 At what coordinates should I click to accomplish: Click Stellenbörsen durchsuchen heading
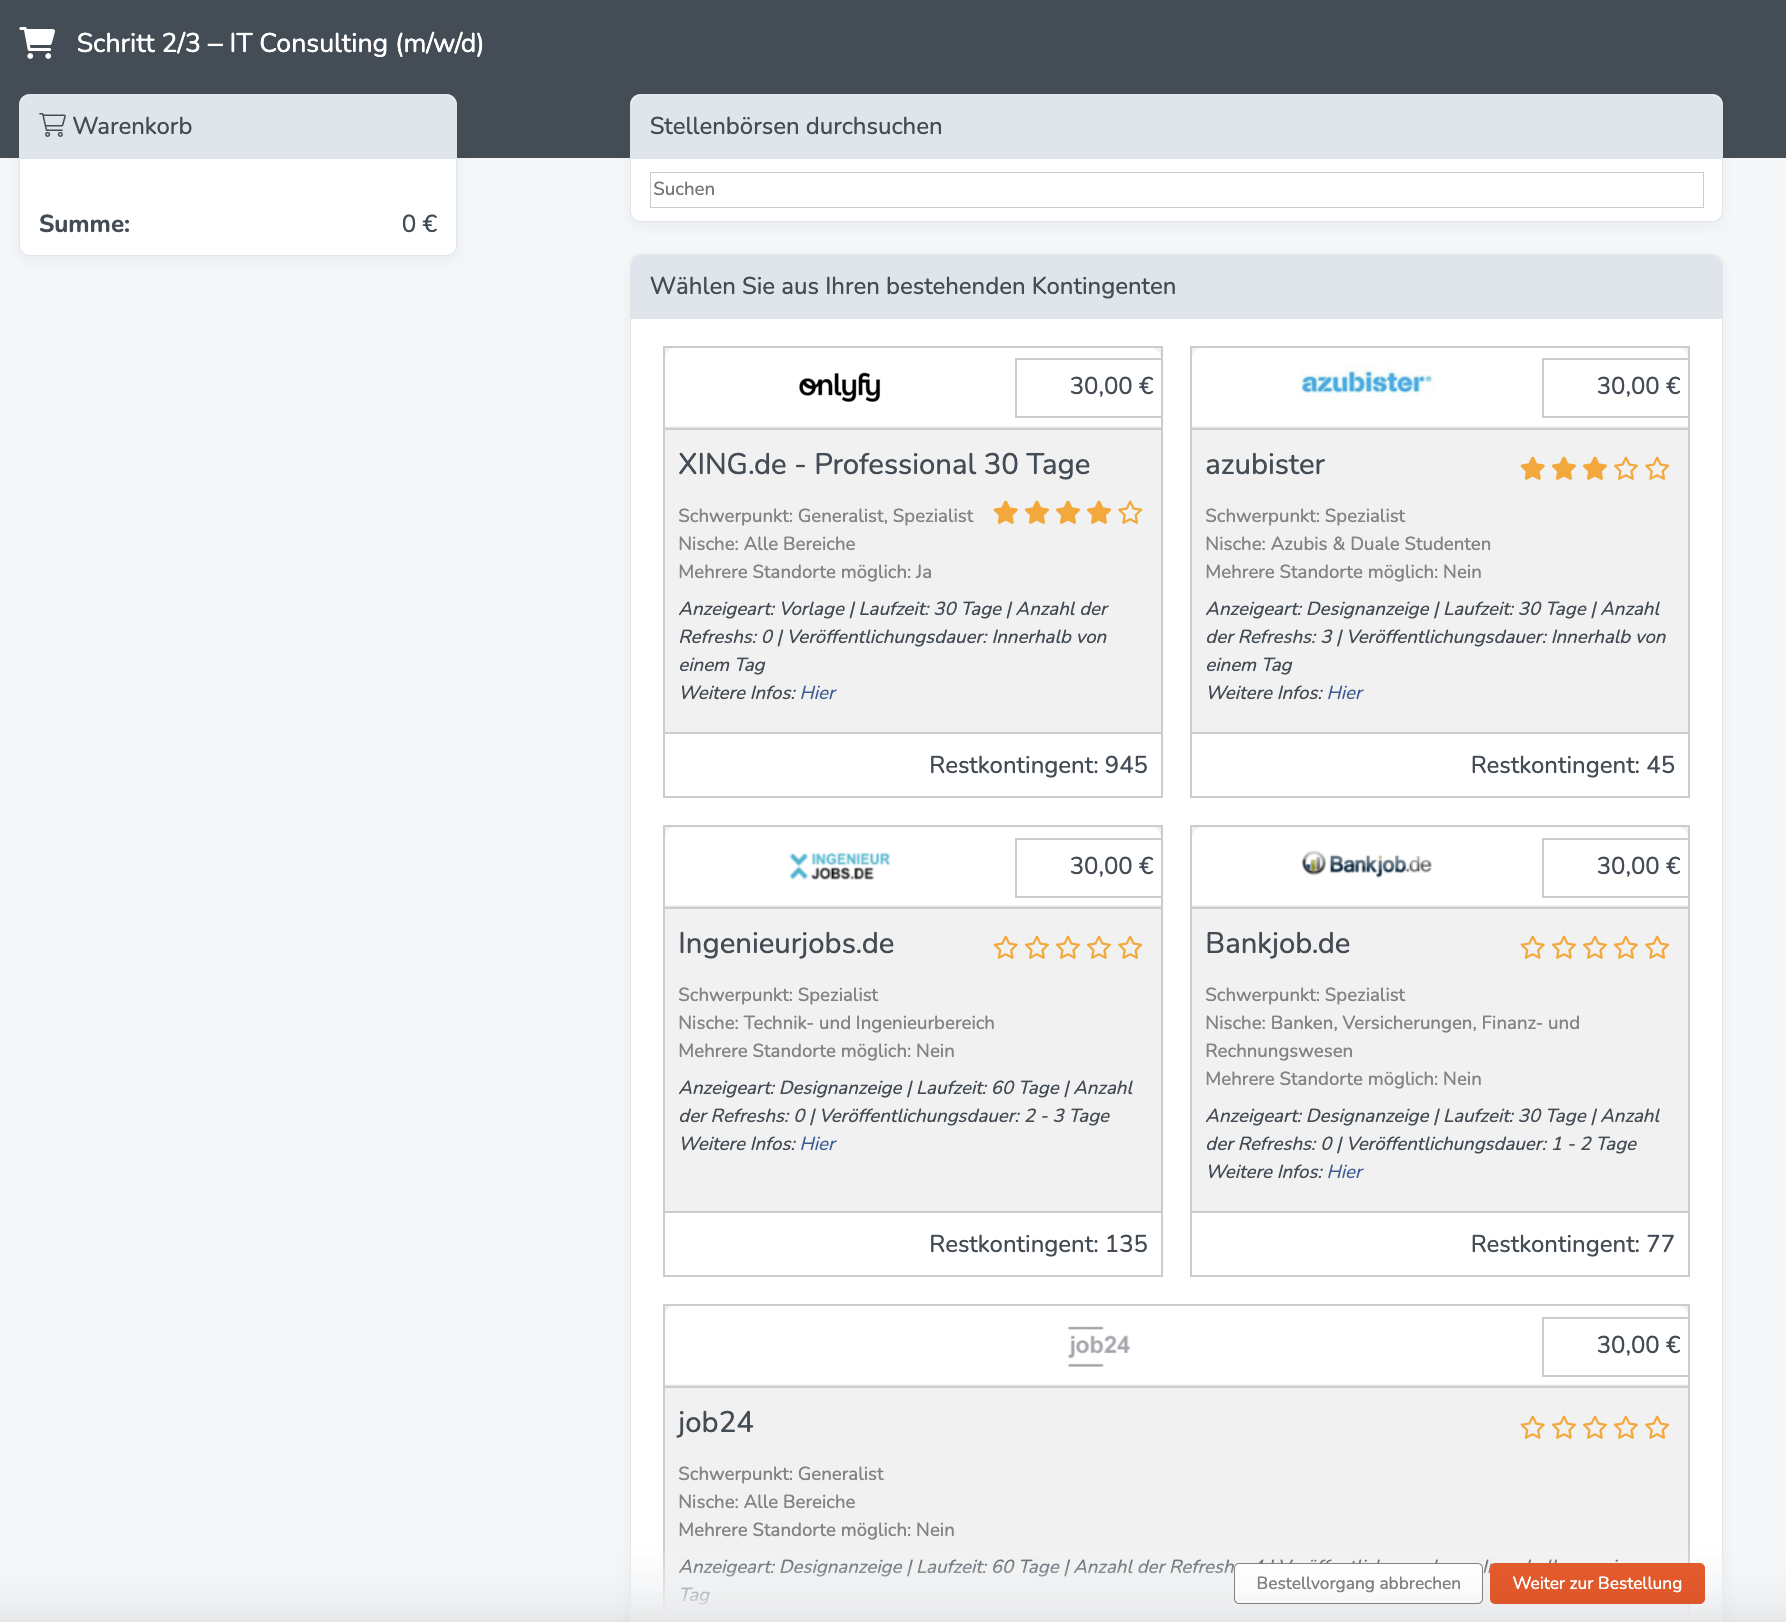(x=796, y=126)
